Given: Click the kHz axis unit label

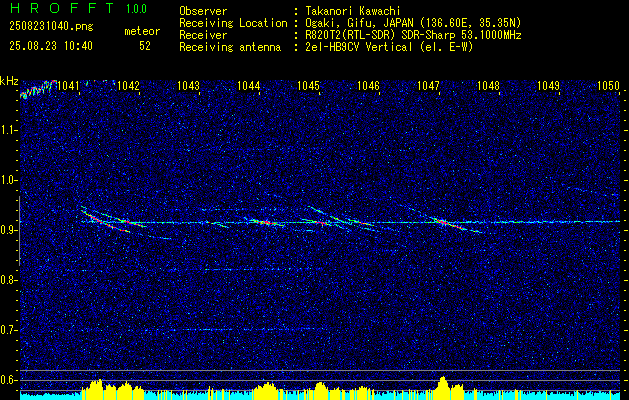Looking at the screenshot, I should coord(9,81).
